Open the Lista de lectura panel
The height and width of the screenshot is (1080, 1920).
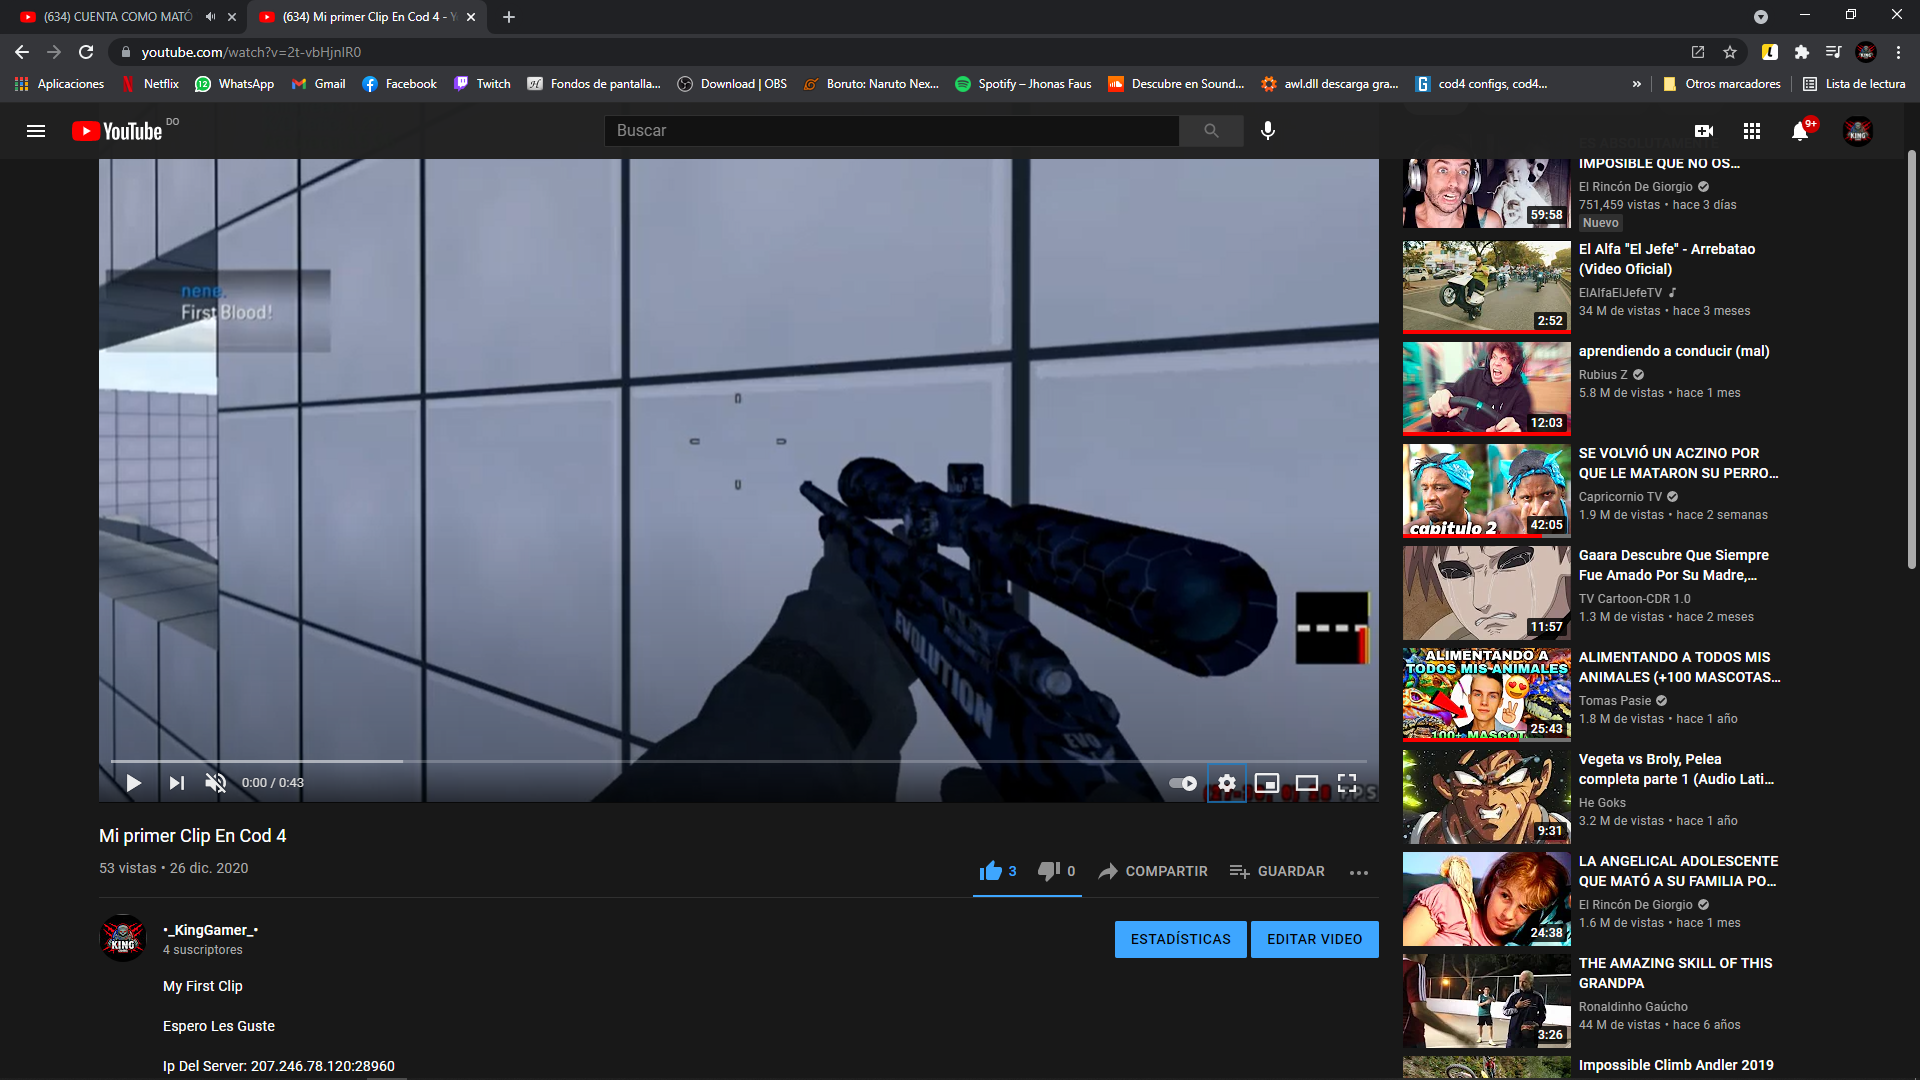click(1855, 84)
